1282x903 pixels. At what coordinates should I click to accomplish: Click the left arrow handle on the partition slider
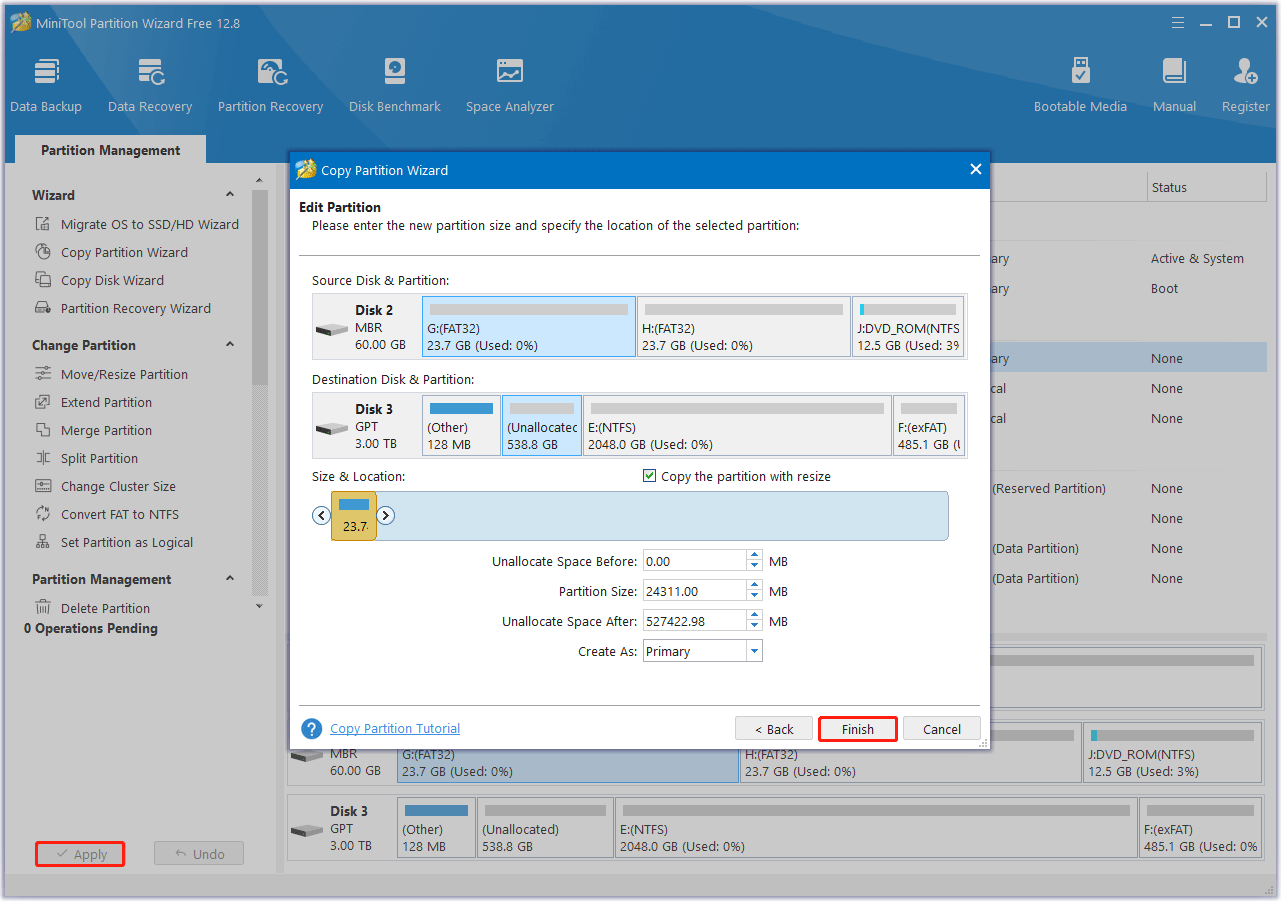point(321,516)
